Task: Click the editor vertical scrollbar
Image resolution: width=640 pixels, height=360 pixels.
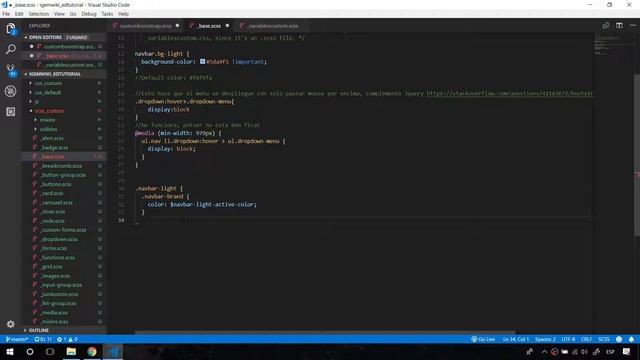Action: pos(637,155)
